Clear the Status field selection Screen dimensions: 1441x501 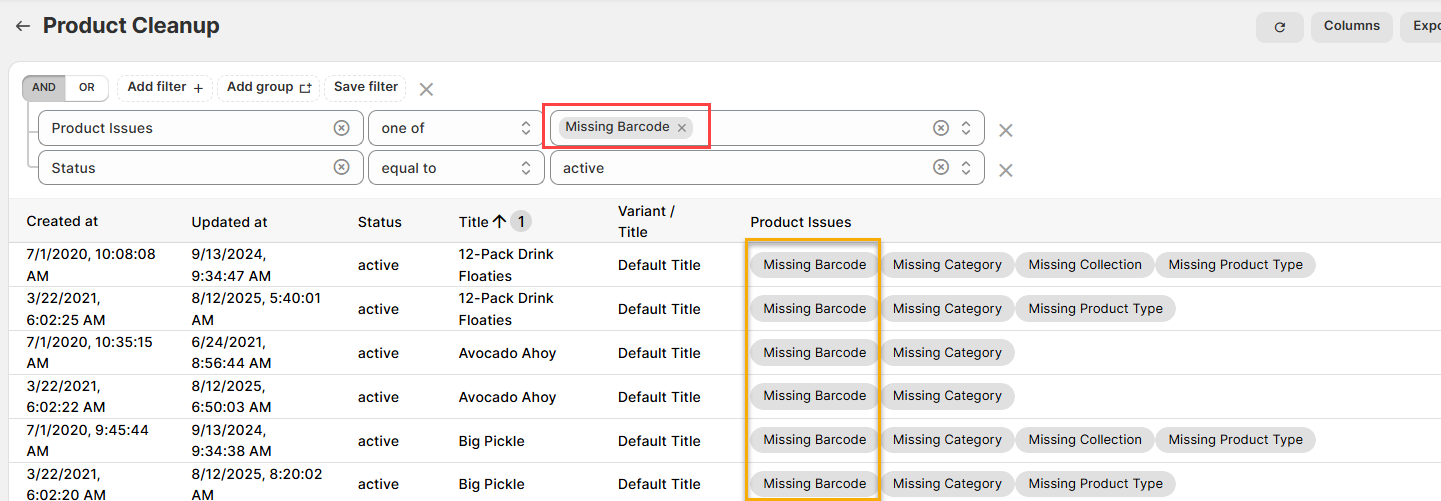coord(341,168)
